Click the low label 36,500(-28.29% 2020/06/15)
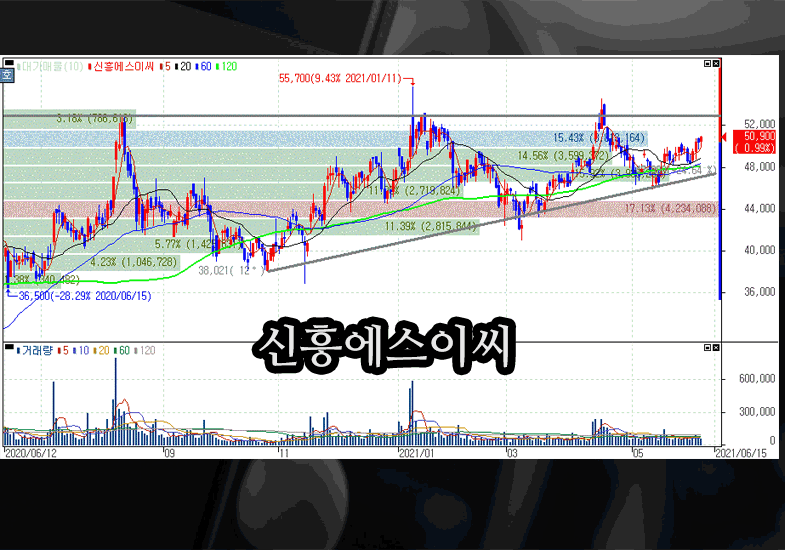785x550 pixels. tap(85, 296)
